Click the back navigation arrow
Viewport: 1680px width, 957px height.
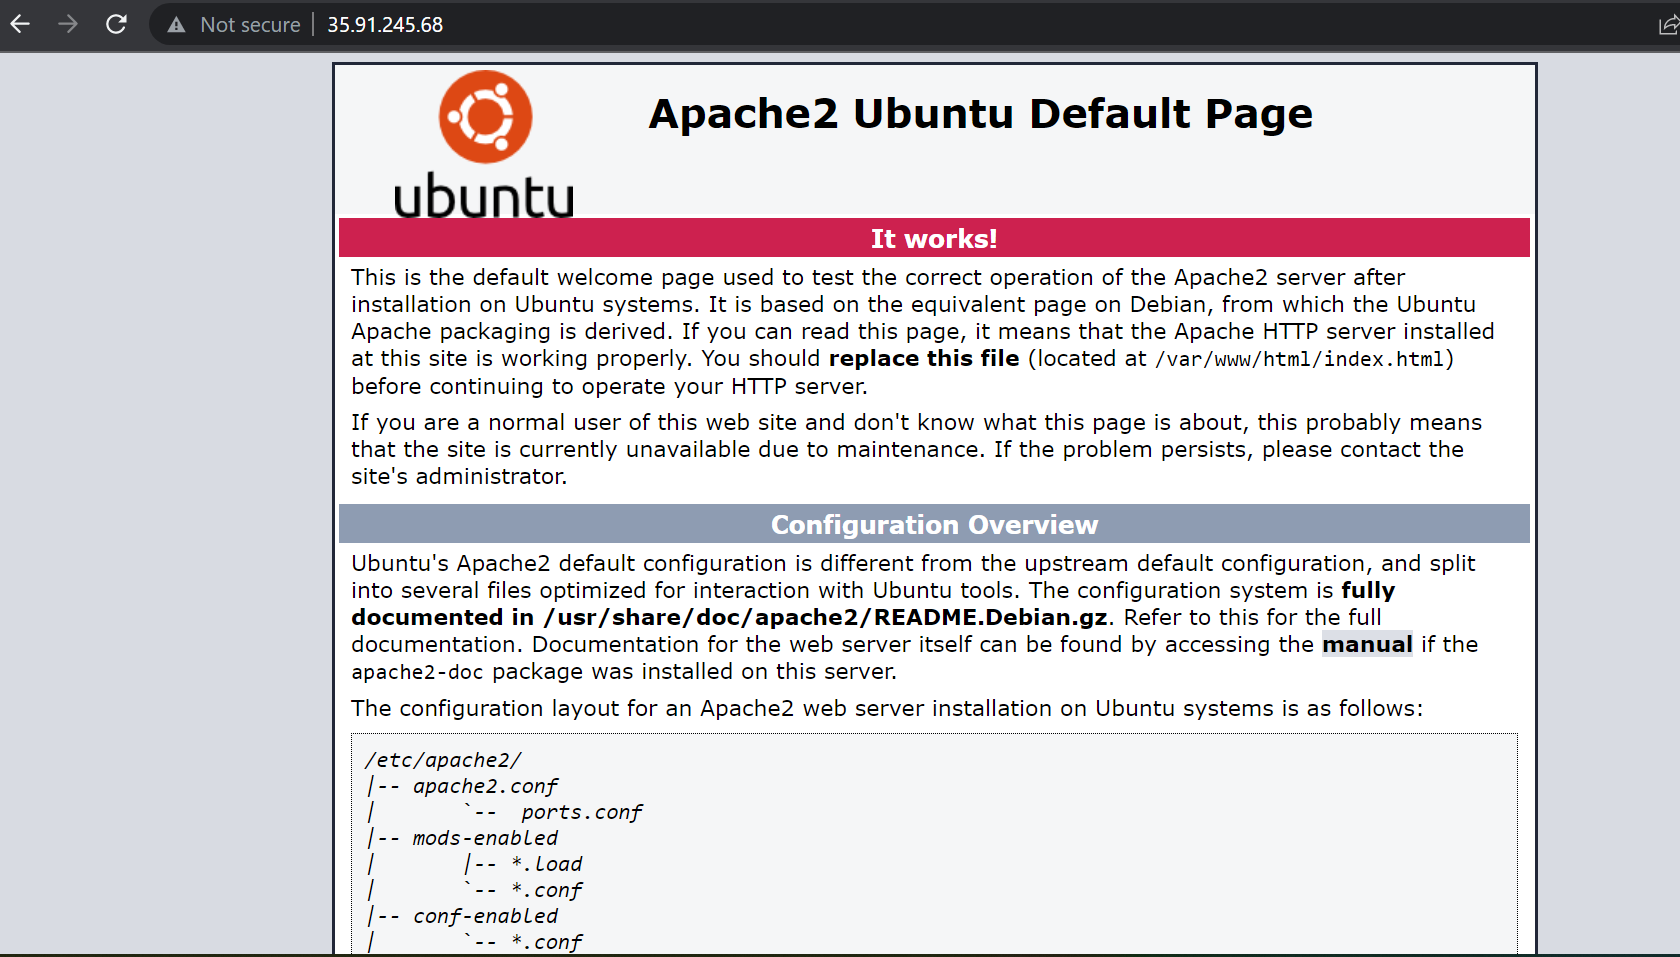point(20,24)
